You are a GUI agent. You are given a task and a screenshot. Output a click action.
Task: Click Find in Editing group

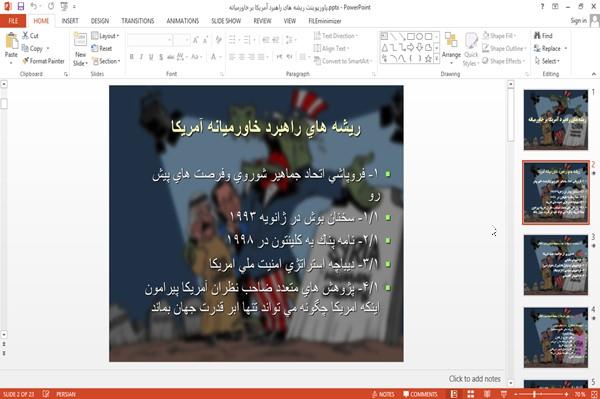click(x=543, y=36)
